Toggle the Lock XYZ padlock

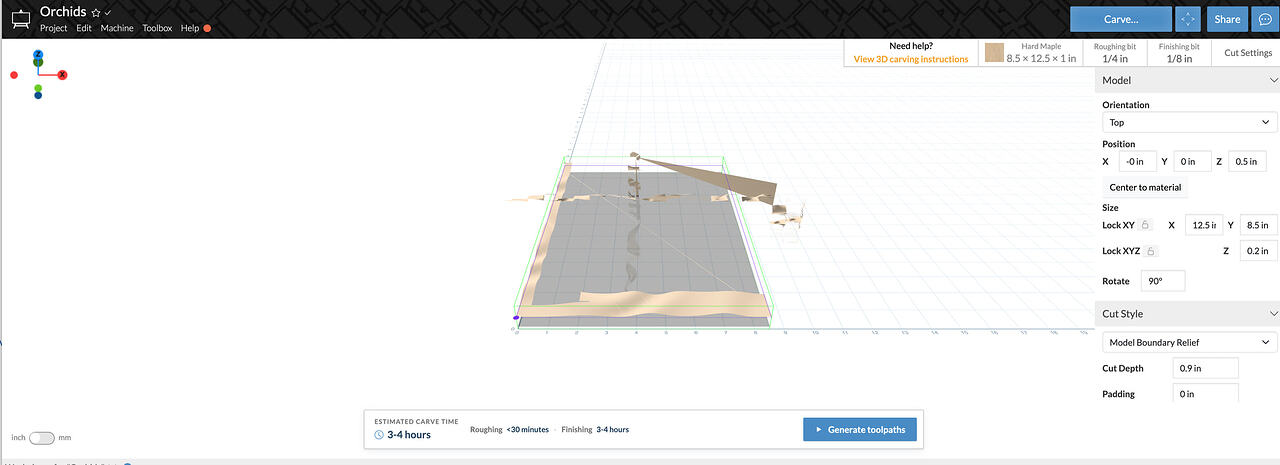click(x=1152, y=251)
